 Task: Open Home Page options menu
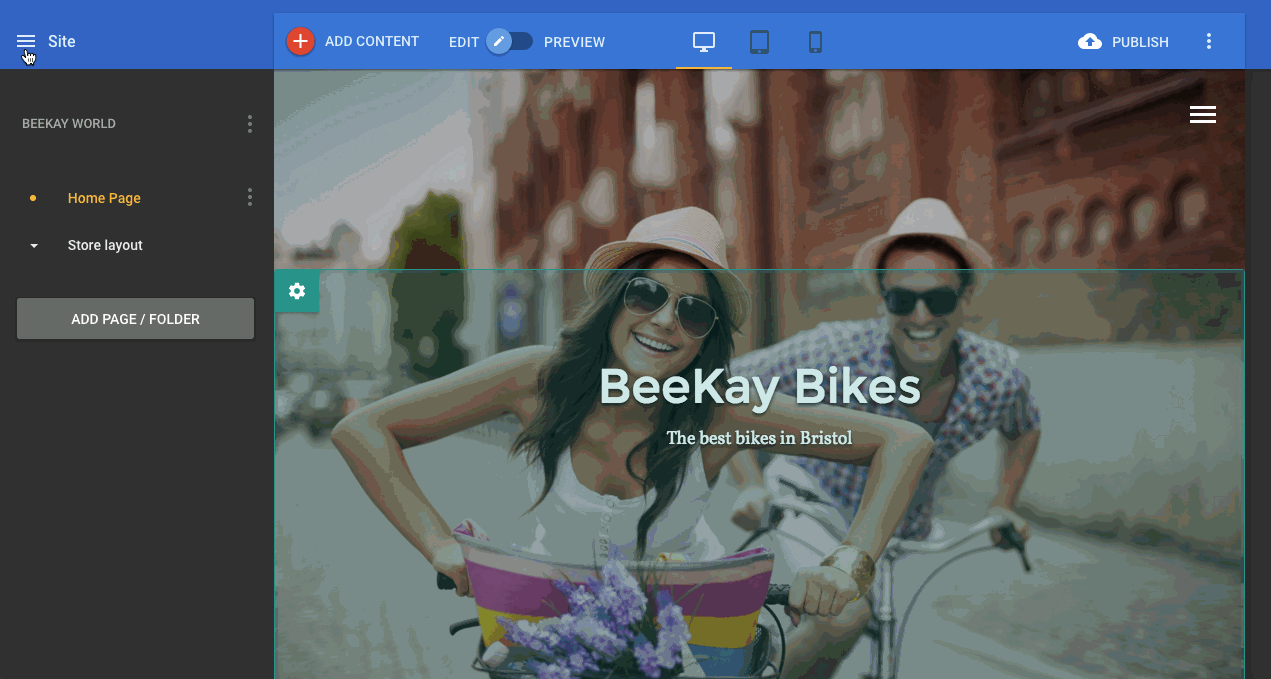(x=250, y=198)
